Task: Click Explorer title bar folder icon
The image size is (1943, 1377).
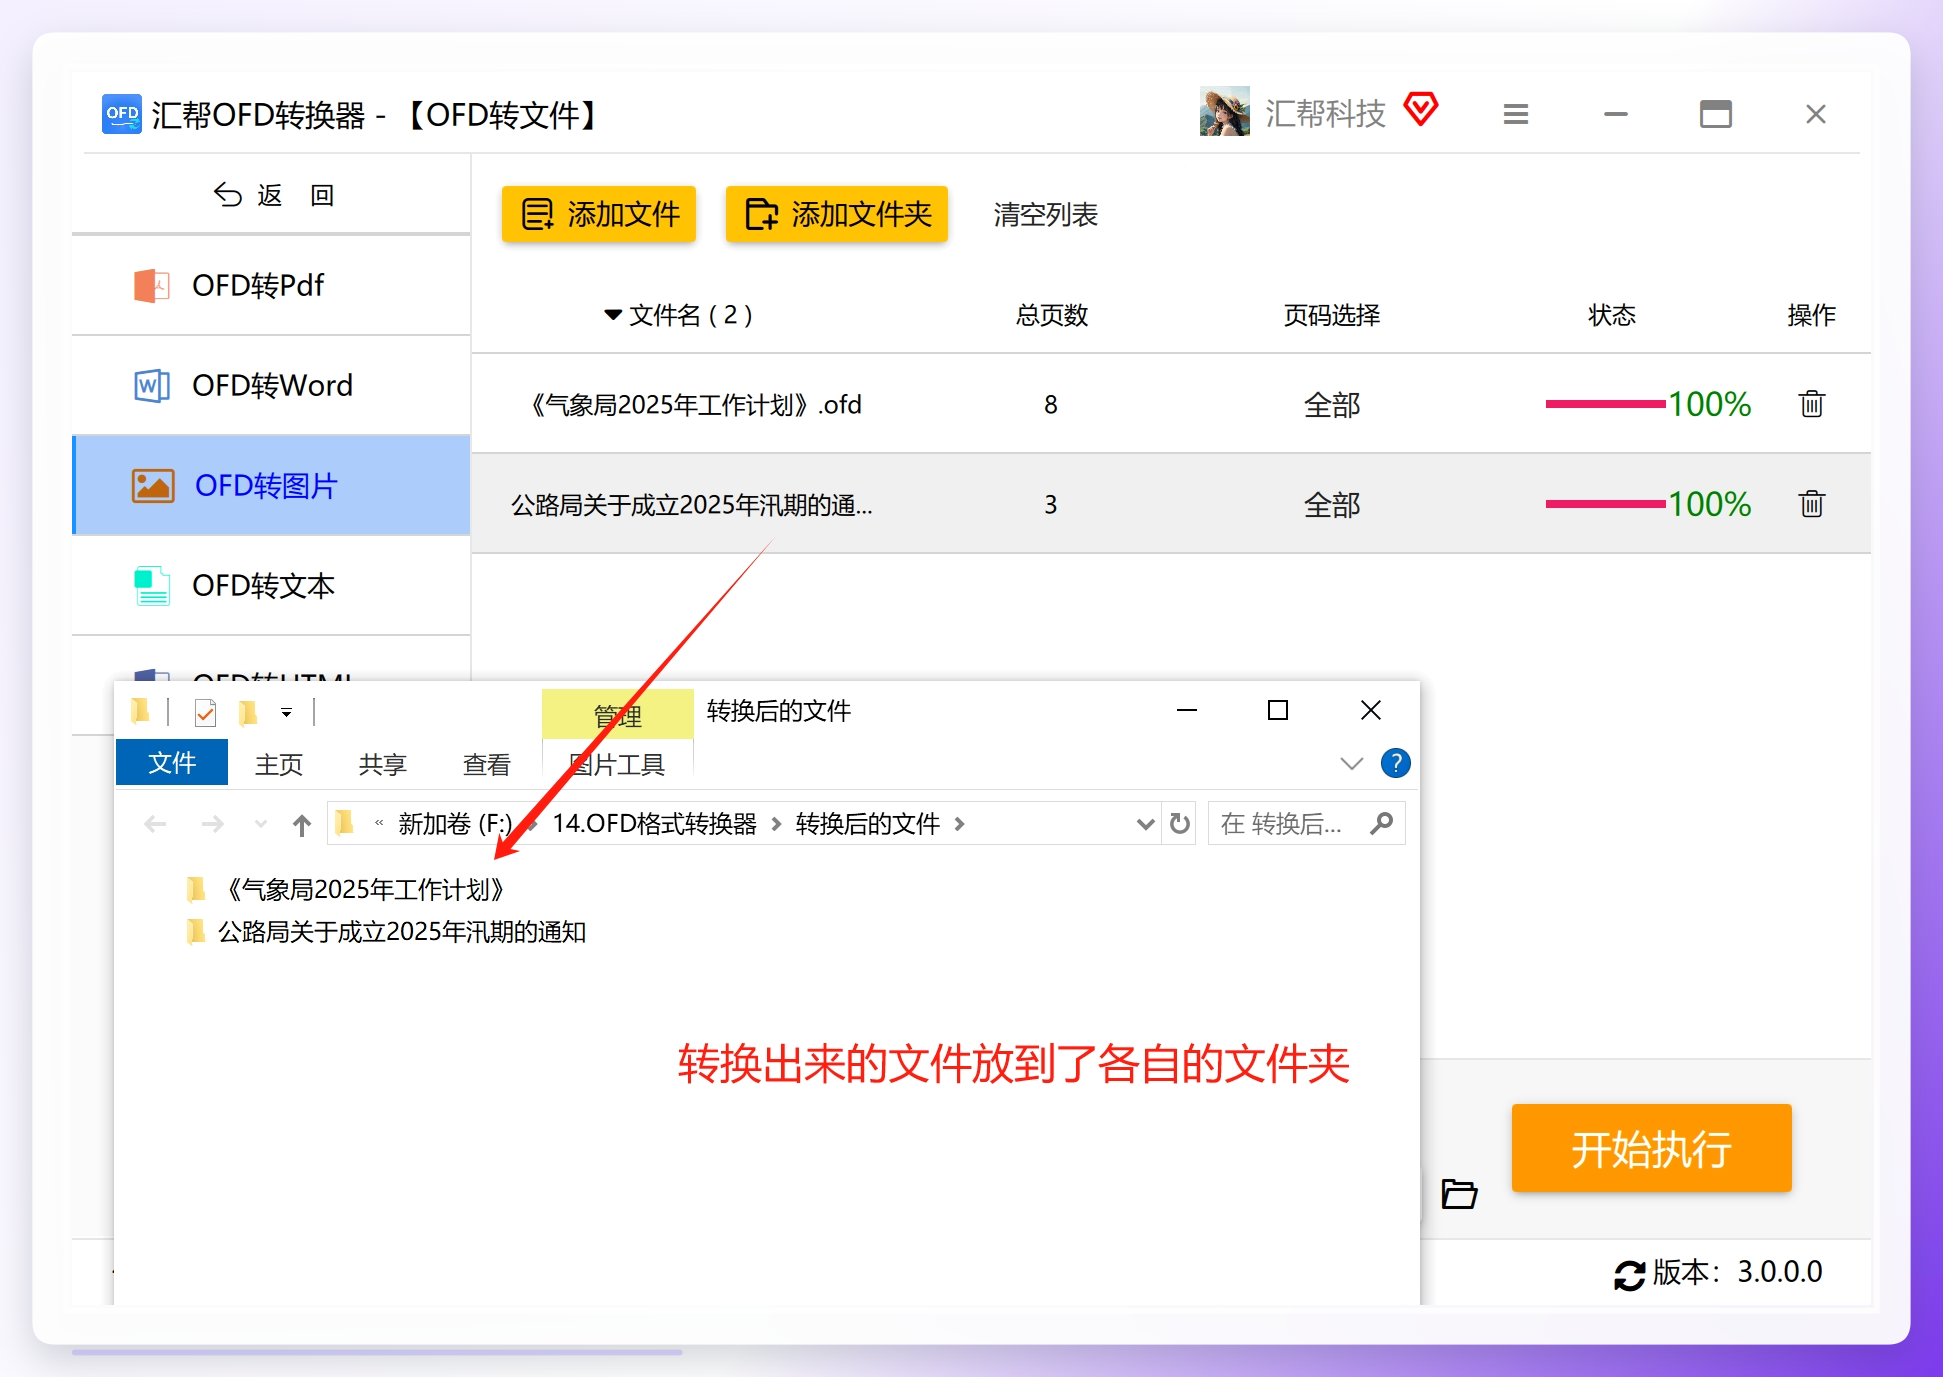Action: click(x=141, y=711)
